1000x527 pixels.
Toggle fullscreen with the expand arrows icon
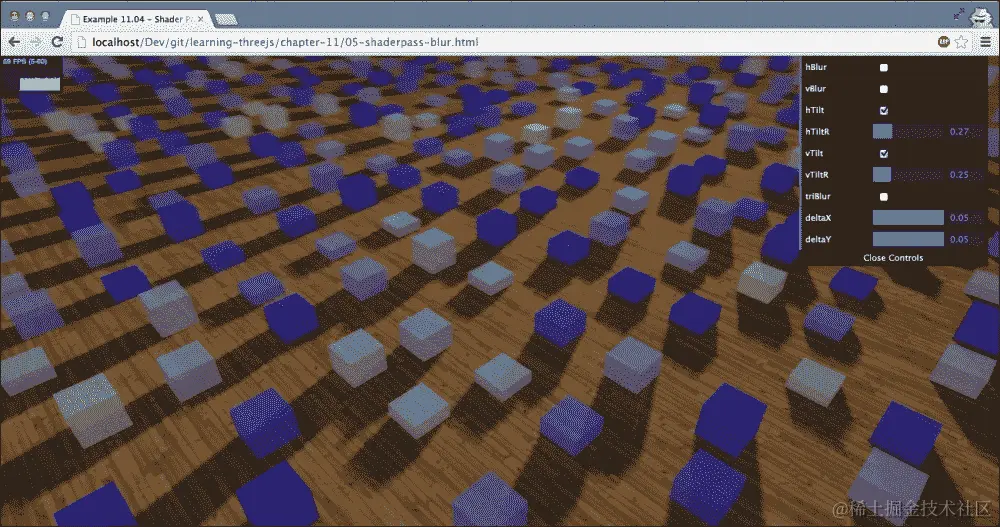pyautogui.click(x=959, y=14)
